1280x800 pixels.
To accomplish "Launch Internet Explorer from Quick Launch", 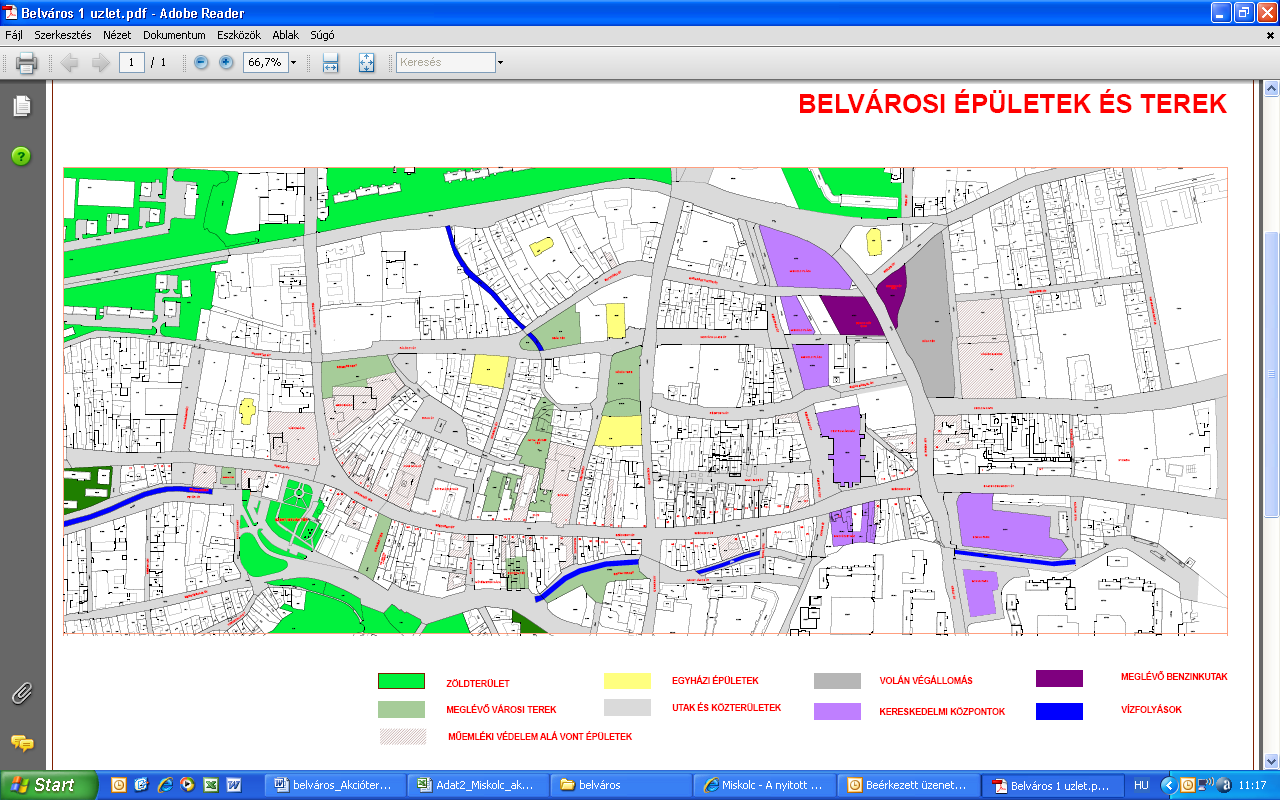I will pyautogui.click(x=165, y=785).
